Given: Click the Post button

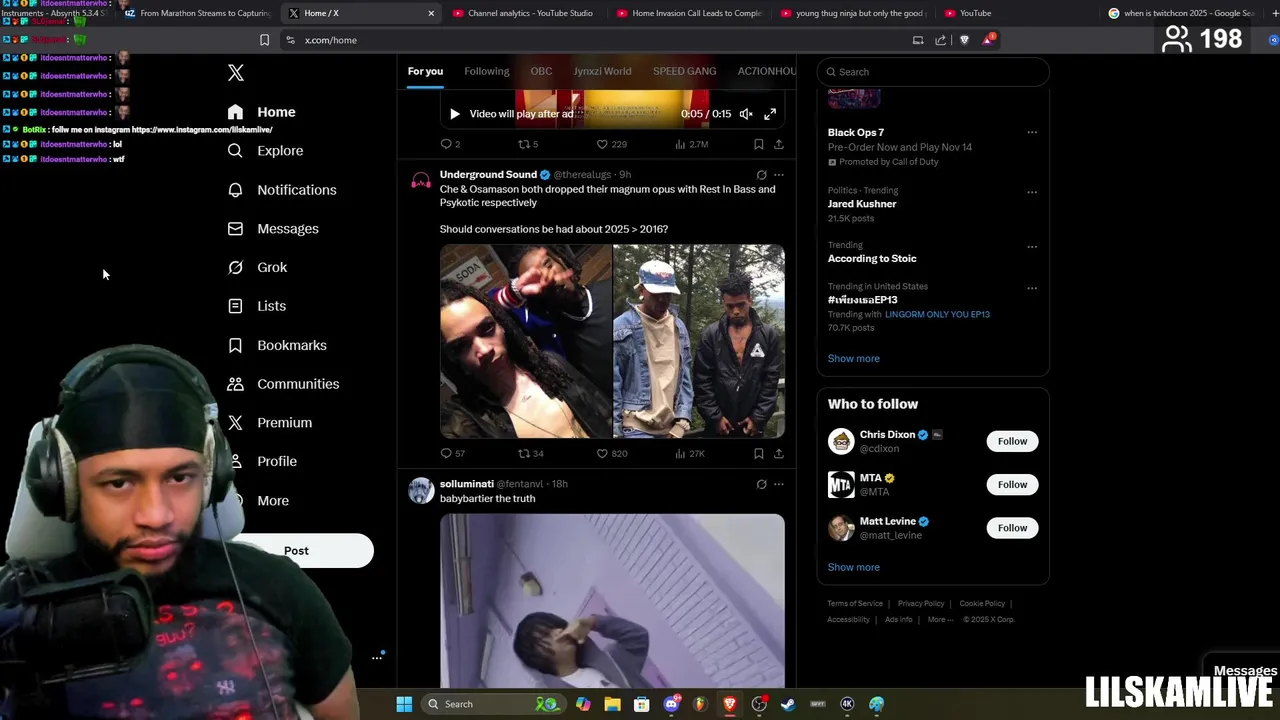Looking at the screenshot, I should point(296,551).
